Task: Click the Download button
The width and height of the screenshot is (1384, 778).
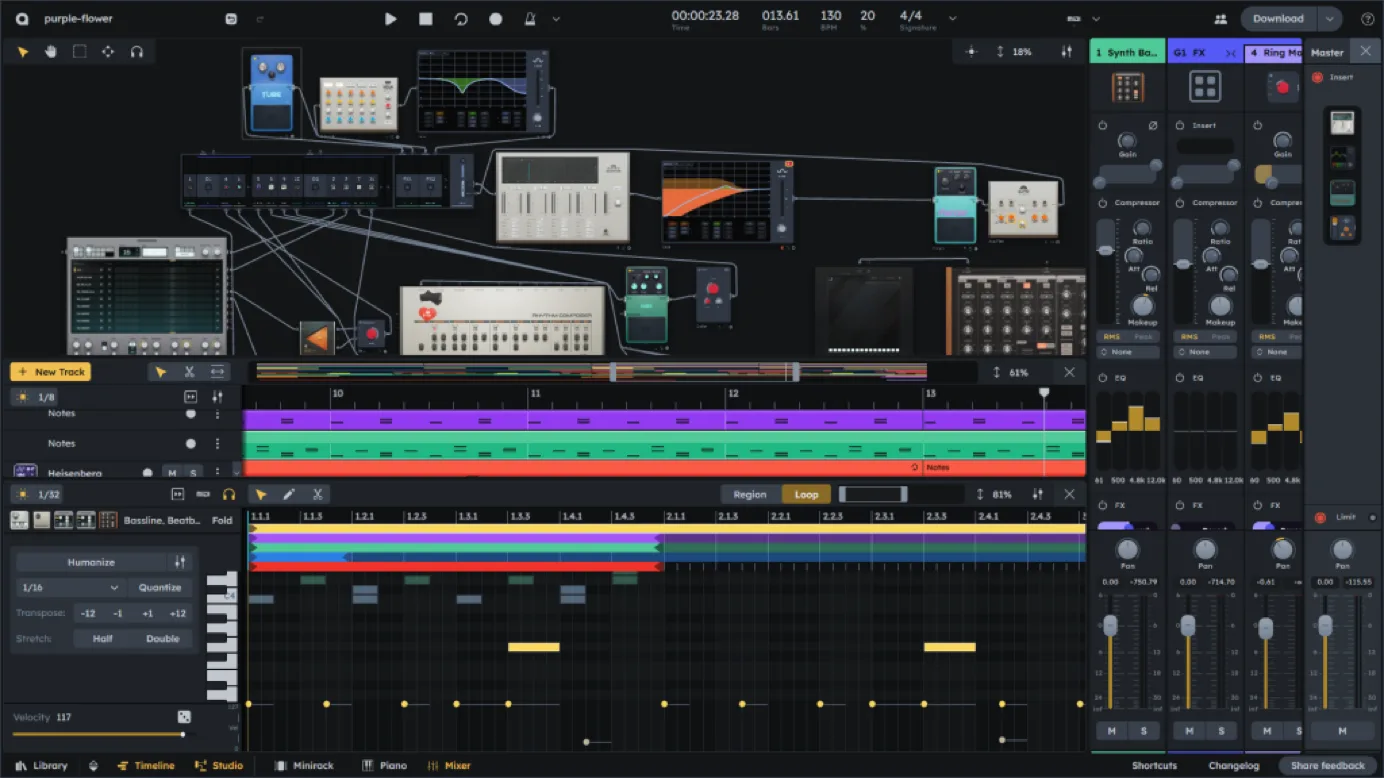Action: (1278, 18)
